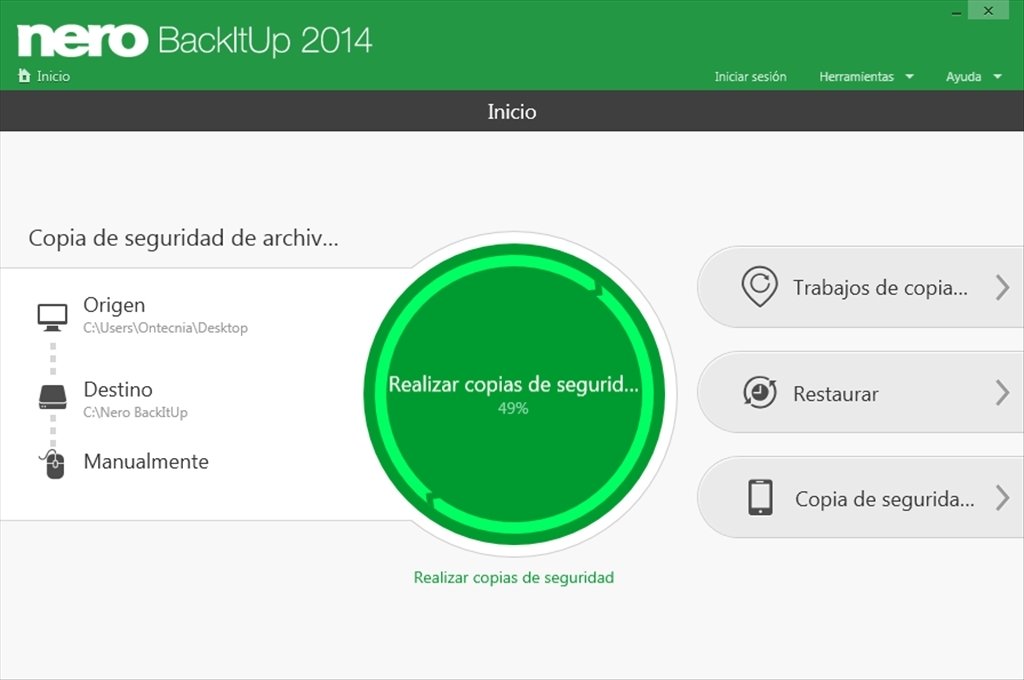
Task: Click the C:\Nero BackItUp destination path
Action: 135,412
